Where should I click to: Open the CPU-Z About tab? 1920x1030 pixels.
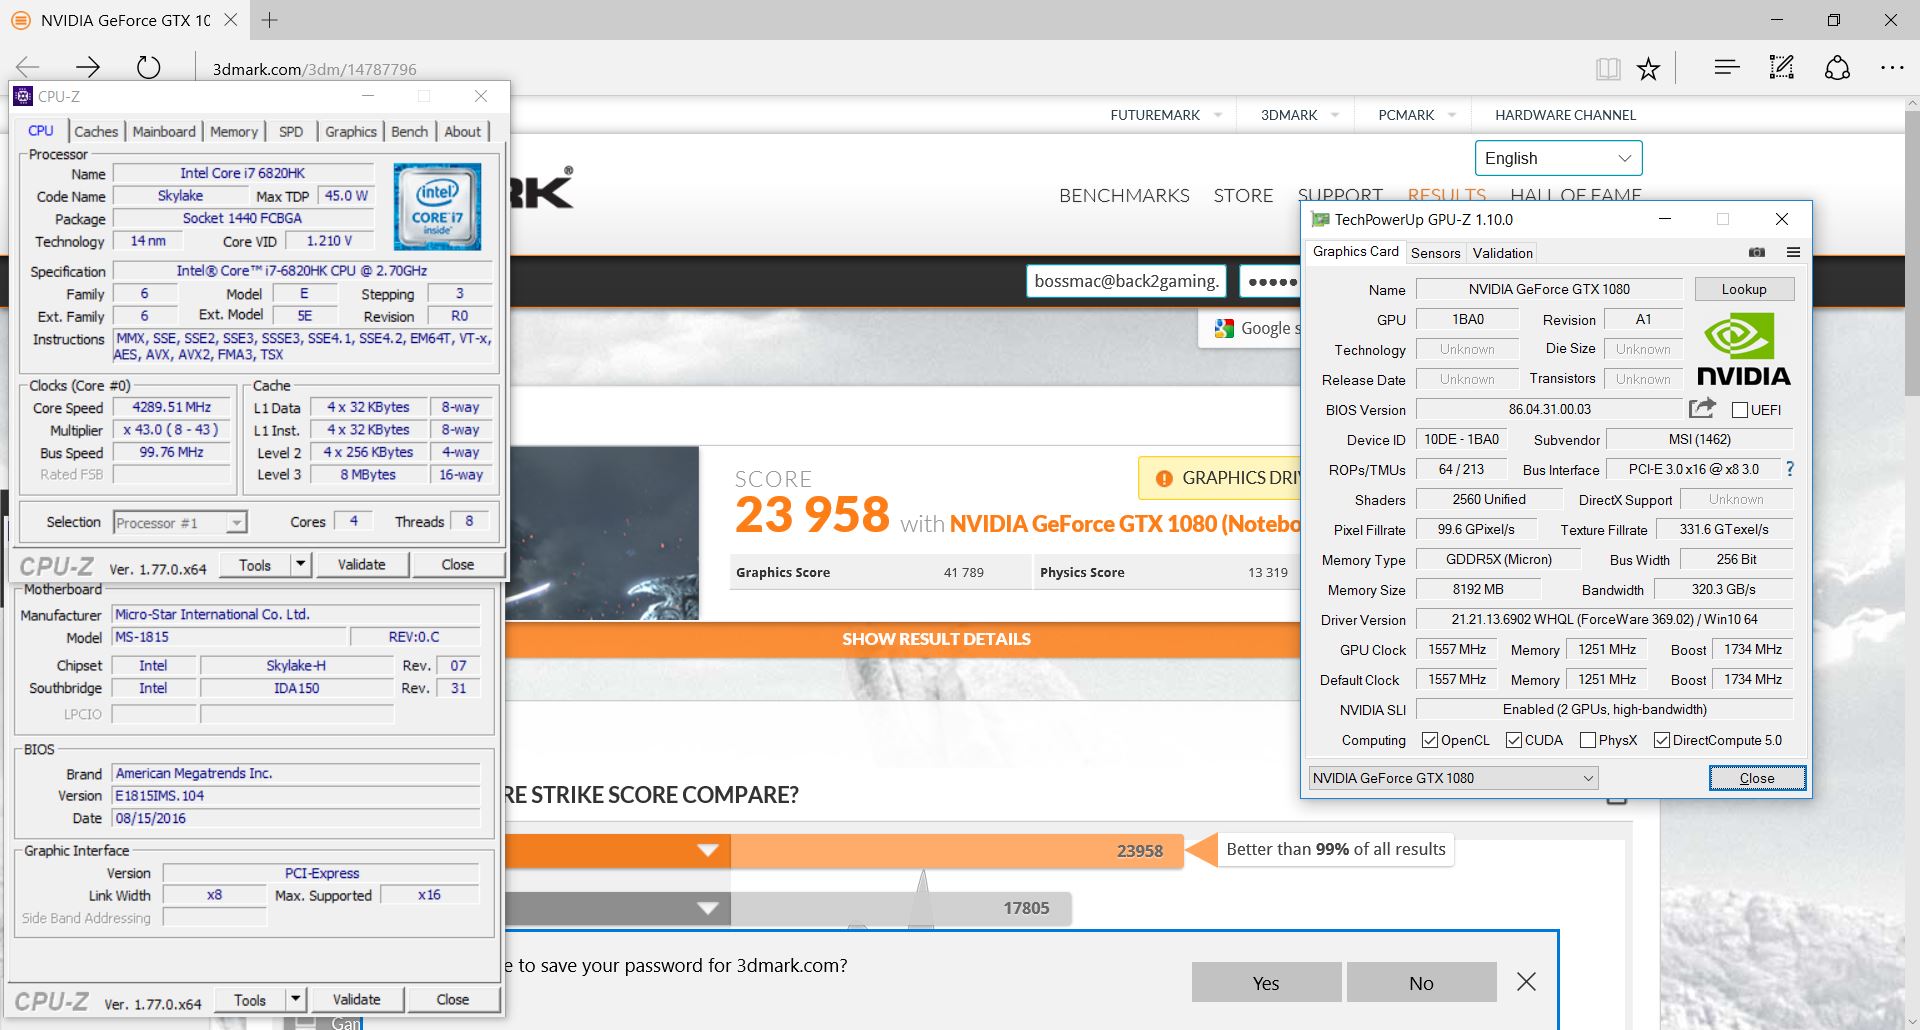462,131
